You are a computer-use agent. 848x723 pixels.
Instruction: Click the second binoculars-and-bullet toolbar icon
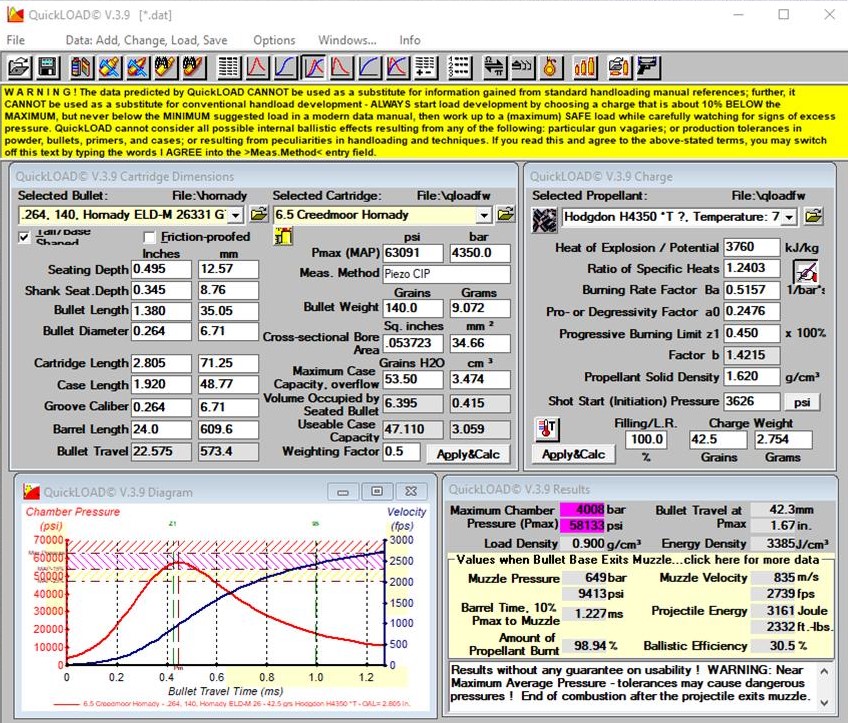[194, 68]
